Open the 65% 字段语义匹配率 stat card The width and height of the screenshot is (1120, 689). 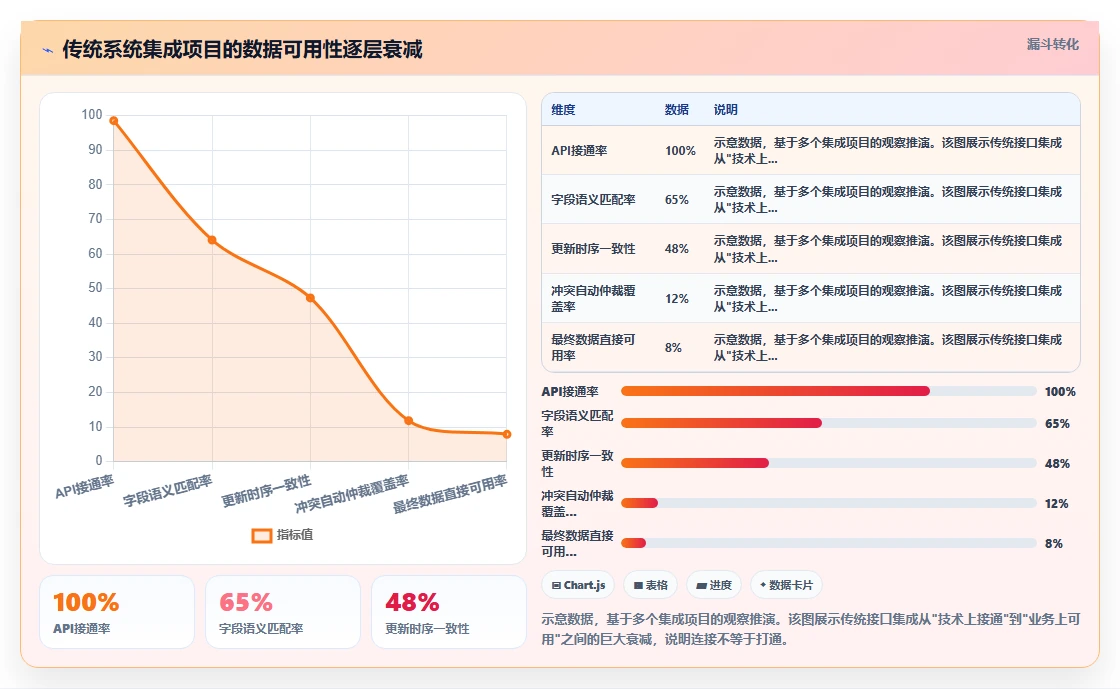[283, 613]
